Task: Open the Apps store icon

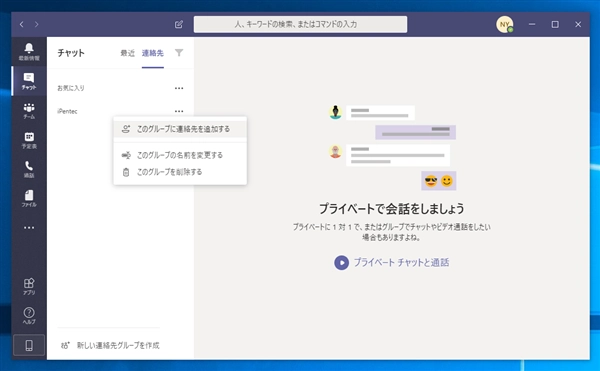Action: 29,286
